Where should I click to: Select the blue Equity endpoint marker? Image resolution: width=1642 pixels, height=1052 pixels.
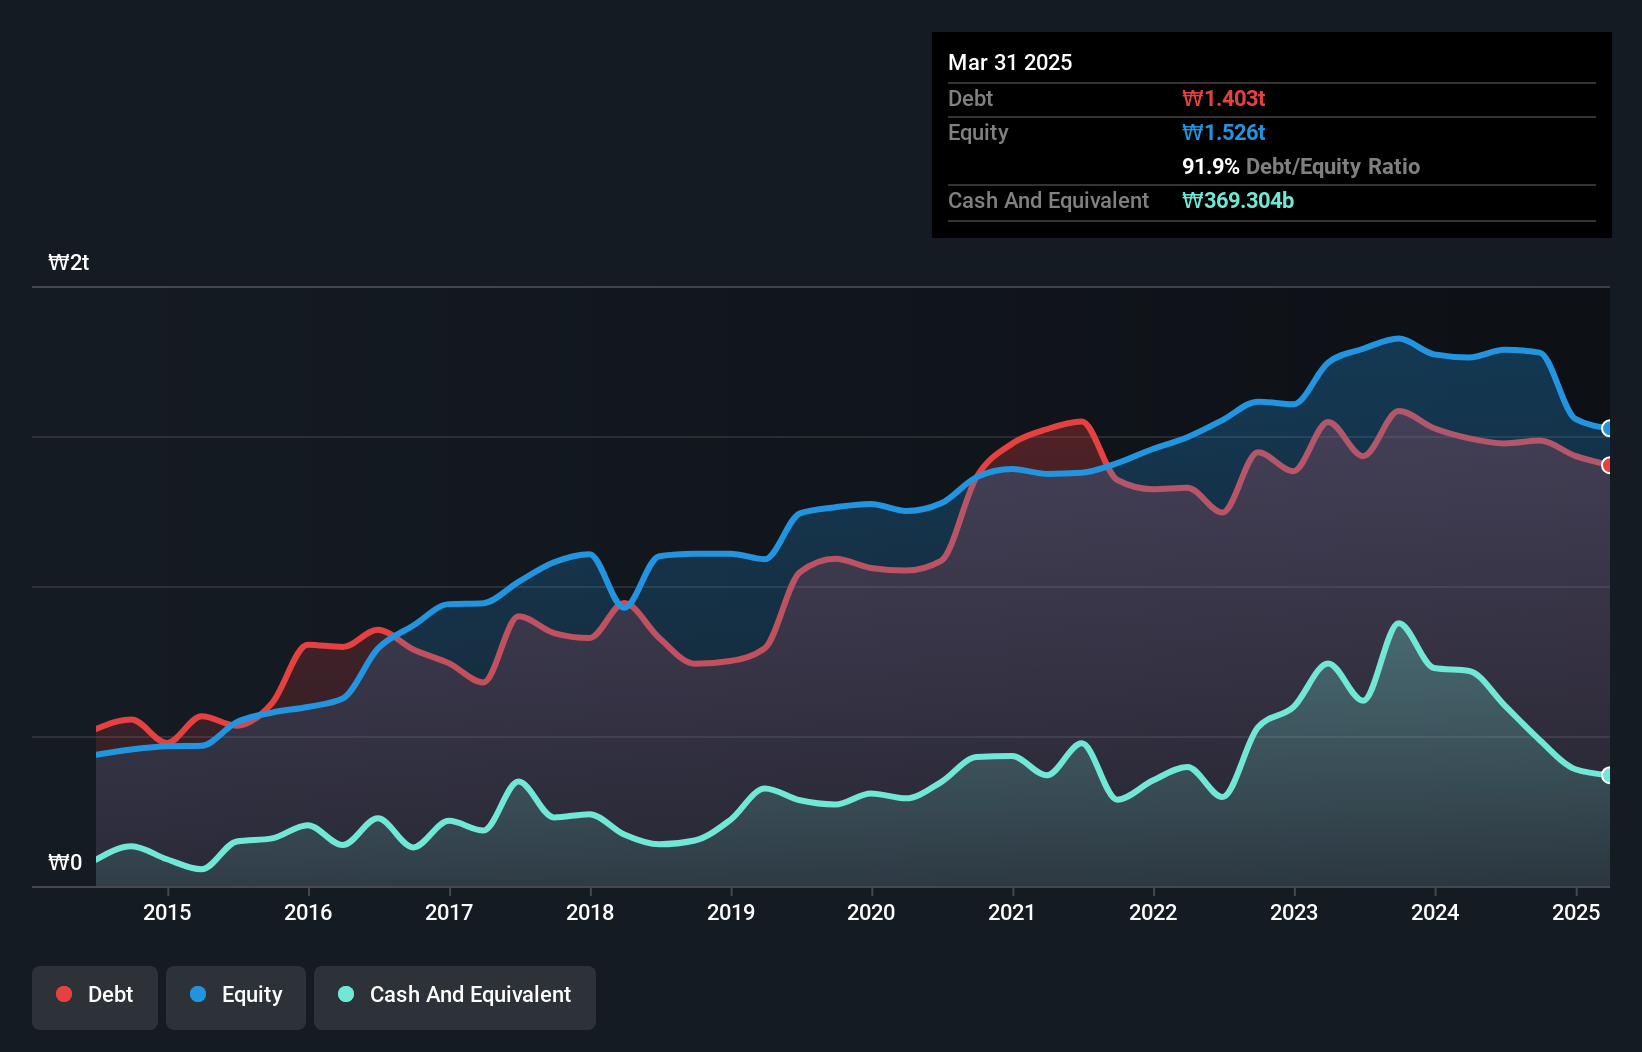(x=1608, y=428)
